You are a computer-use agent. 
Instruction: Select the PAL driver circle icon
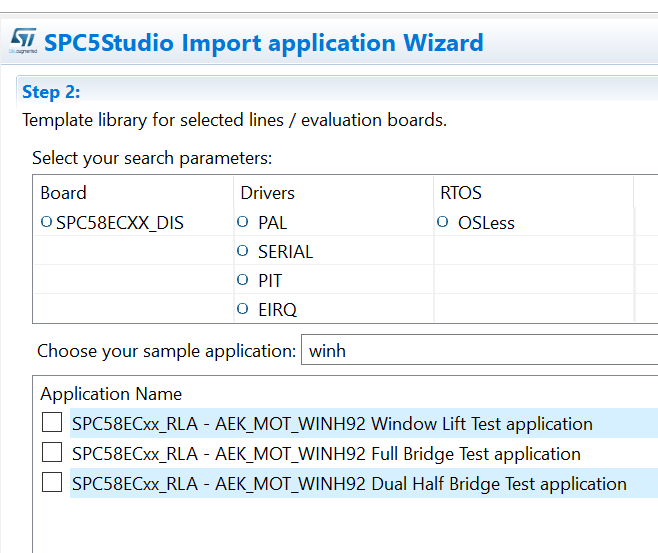(243, 222)
